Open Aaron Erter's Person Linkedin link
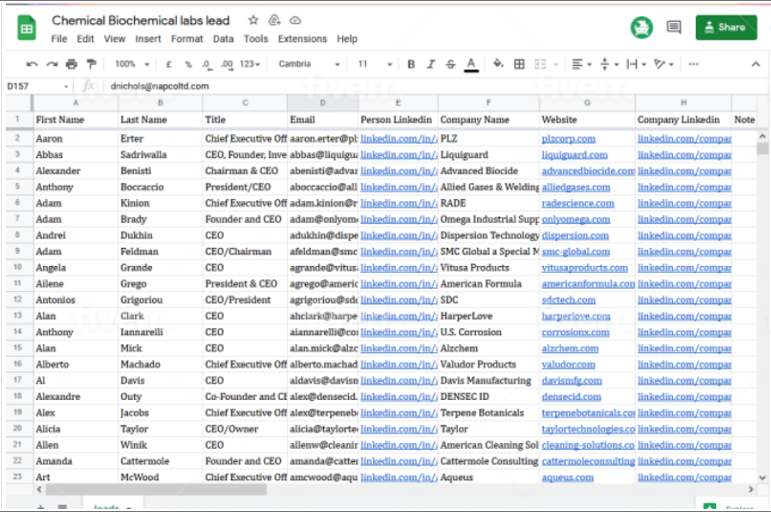771x512 pixels. (398, 139)
